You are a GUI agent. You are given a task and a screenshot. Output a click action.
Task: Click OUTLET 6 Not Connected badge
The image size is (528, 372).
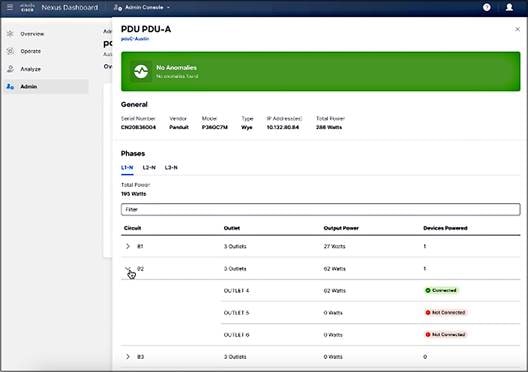[445, 335]
